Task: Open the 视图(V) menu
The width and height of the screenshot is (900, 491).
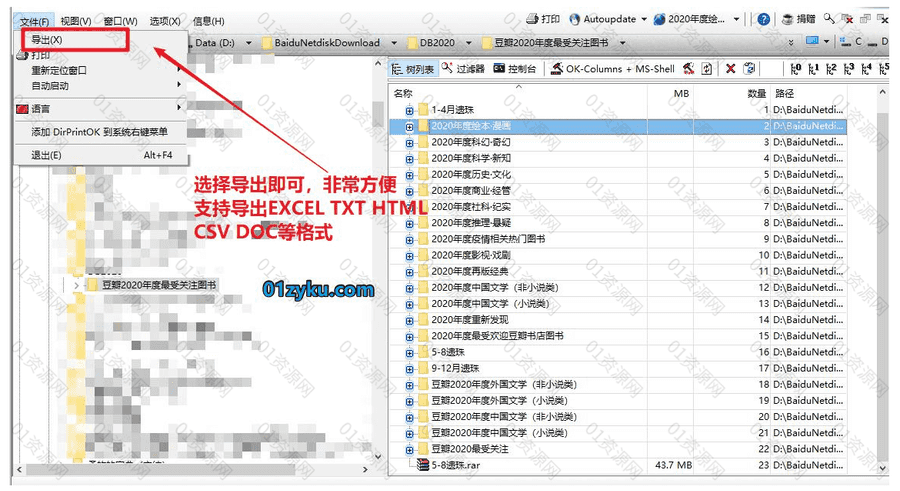Action: coord(76,21)
